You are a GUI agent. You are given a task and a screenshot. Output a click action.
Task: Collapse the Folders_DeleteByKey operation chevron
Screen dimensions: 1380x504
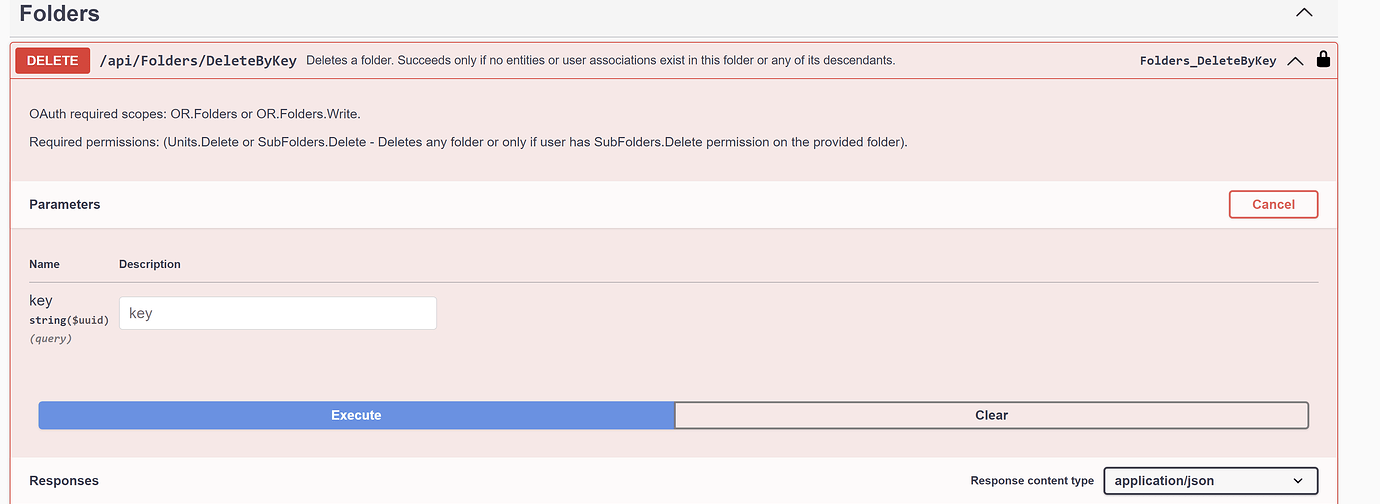point(1295,60)
